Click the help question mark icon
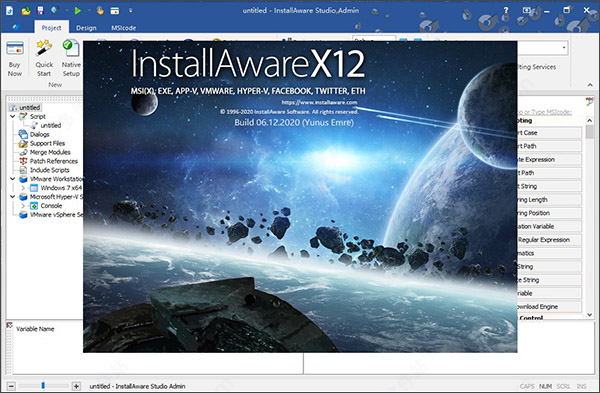 506,11
